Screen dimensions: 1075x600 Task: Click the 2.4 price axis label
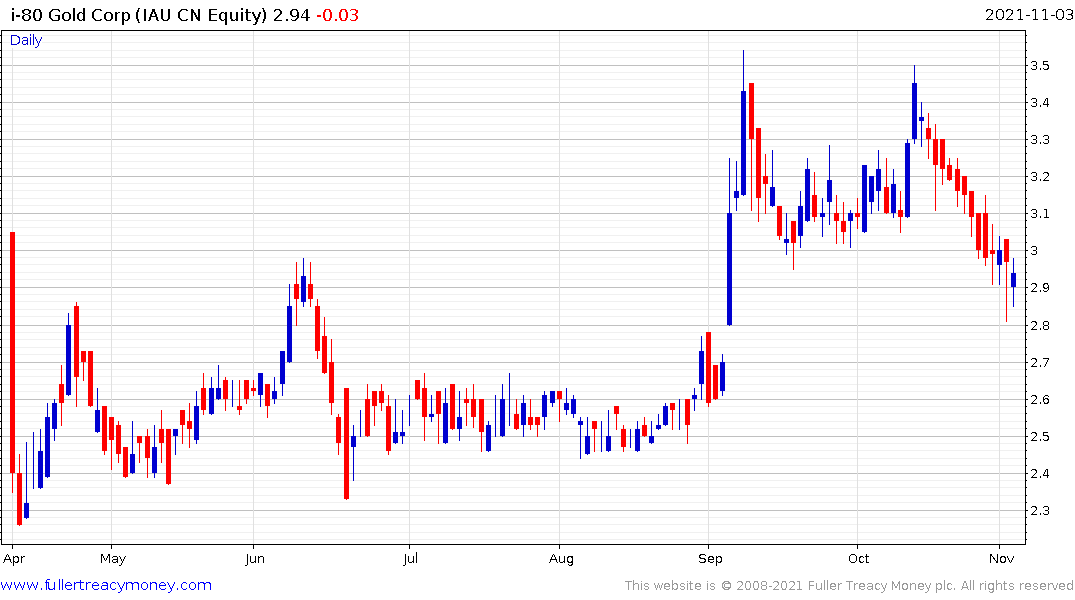1040,474
